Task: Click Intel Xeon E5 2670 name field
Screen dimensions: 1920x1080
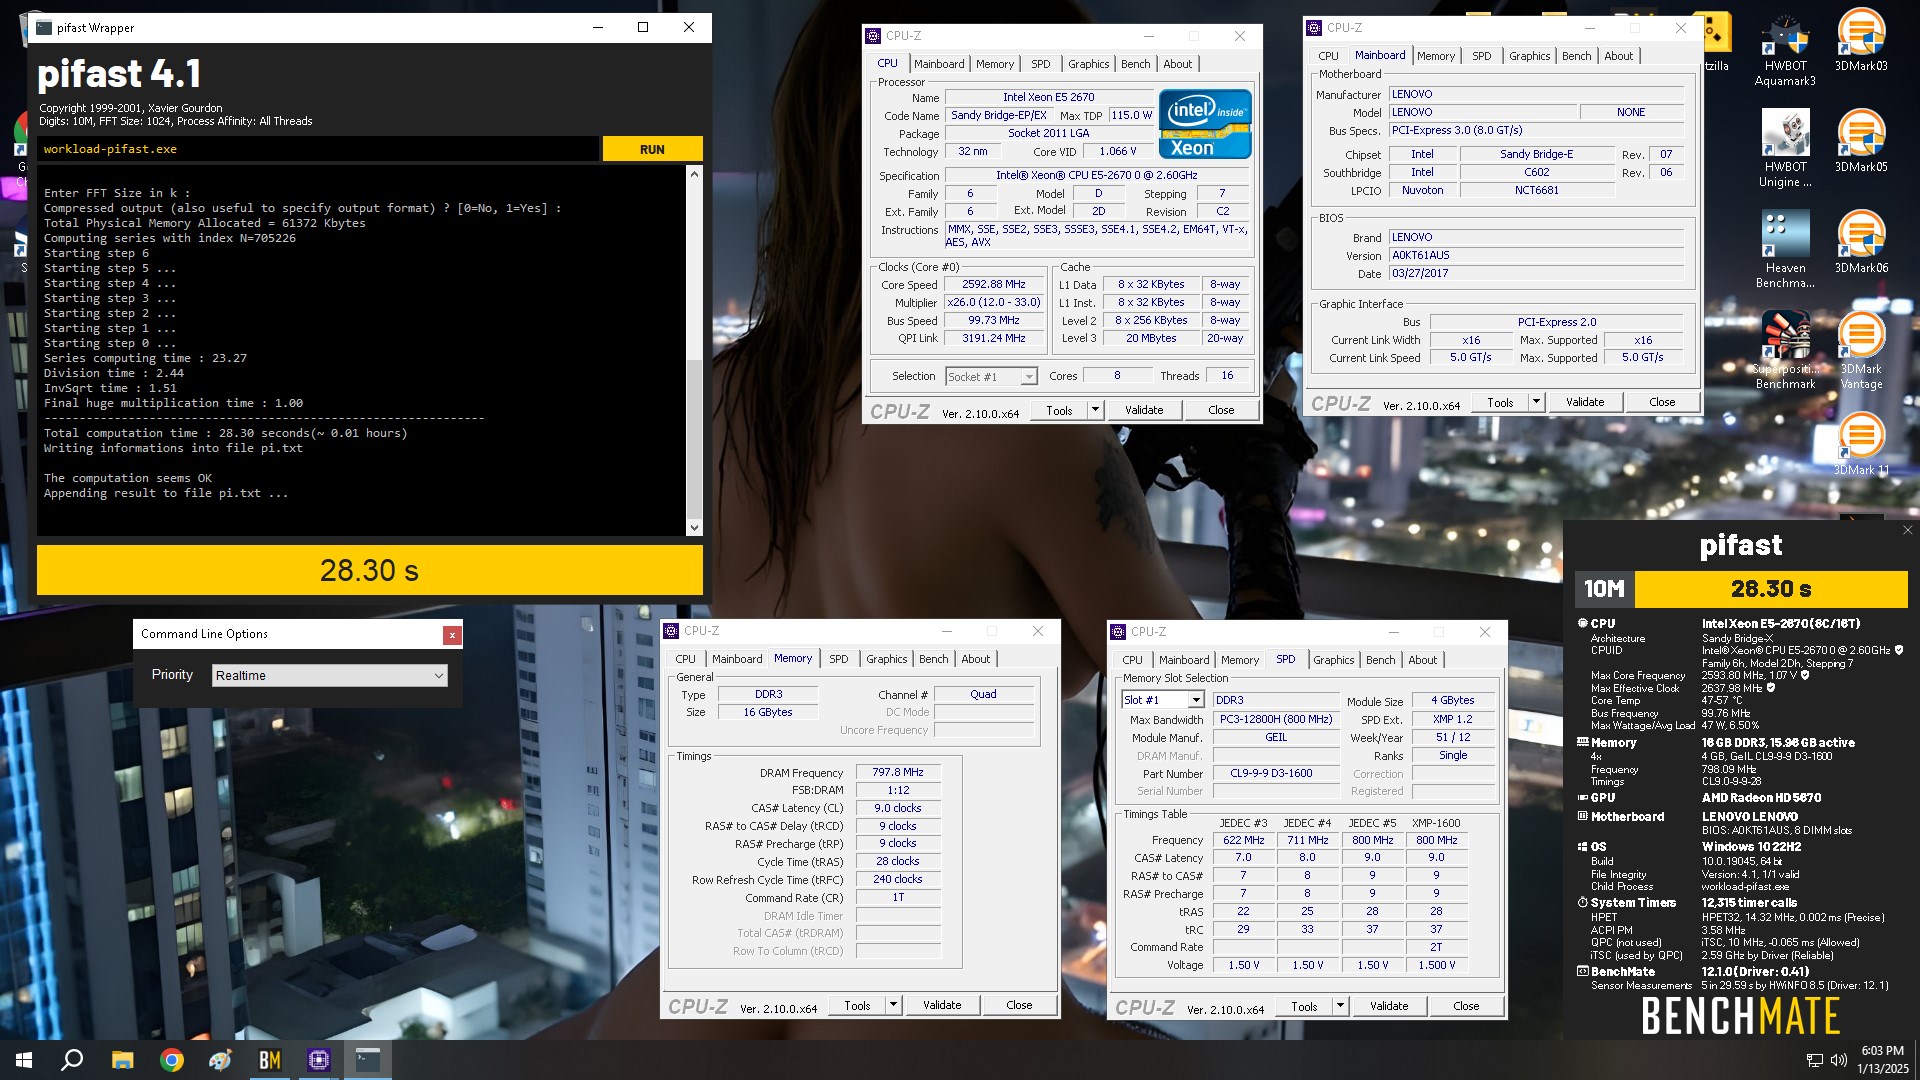Action: pyautogui.click(x=1048, y=97)
